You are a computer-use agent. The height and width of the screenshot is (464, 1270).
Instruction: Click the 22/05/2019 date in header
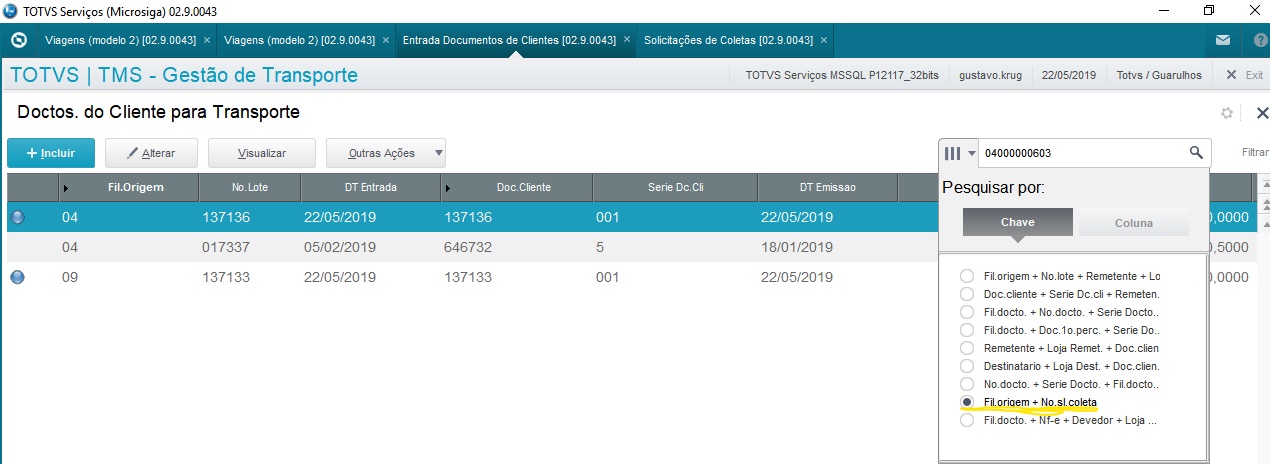point(1069,75)
